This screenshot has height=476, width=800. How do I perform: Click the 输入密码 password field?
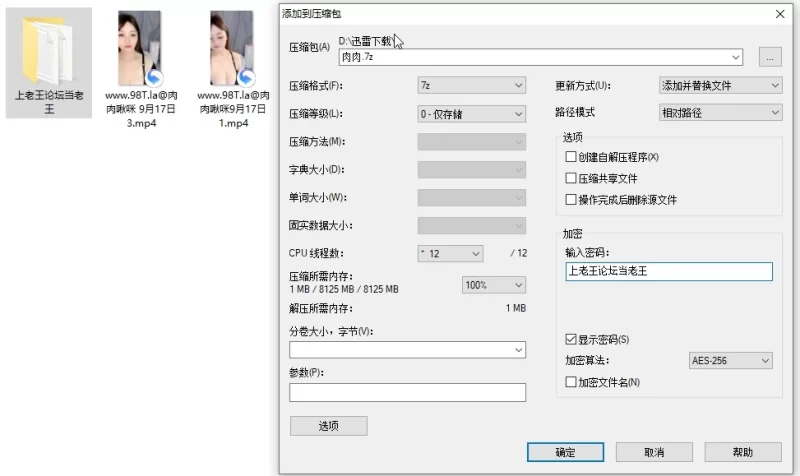pyautogui.click(x=669, y=271)
